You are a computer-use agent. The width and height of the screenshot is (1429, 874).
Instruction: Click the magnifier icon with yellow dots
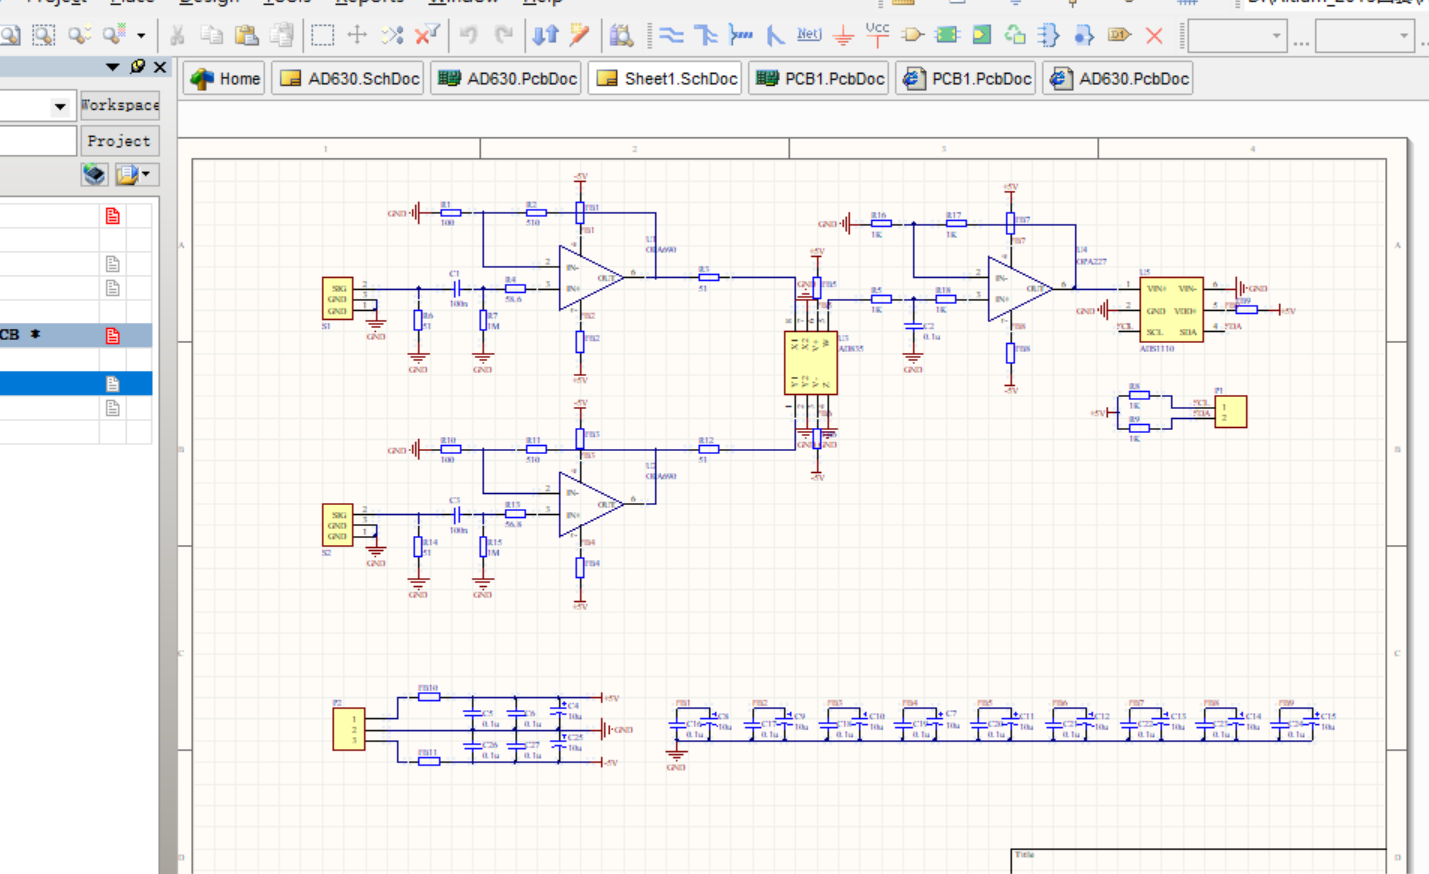[79, 36]
